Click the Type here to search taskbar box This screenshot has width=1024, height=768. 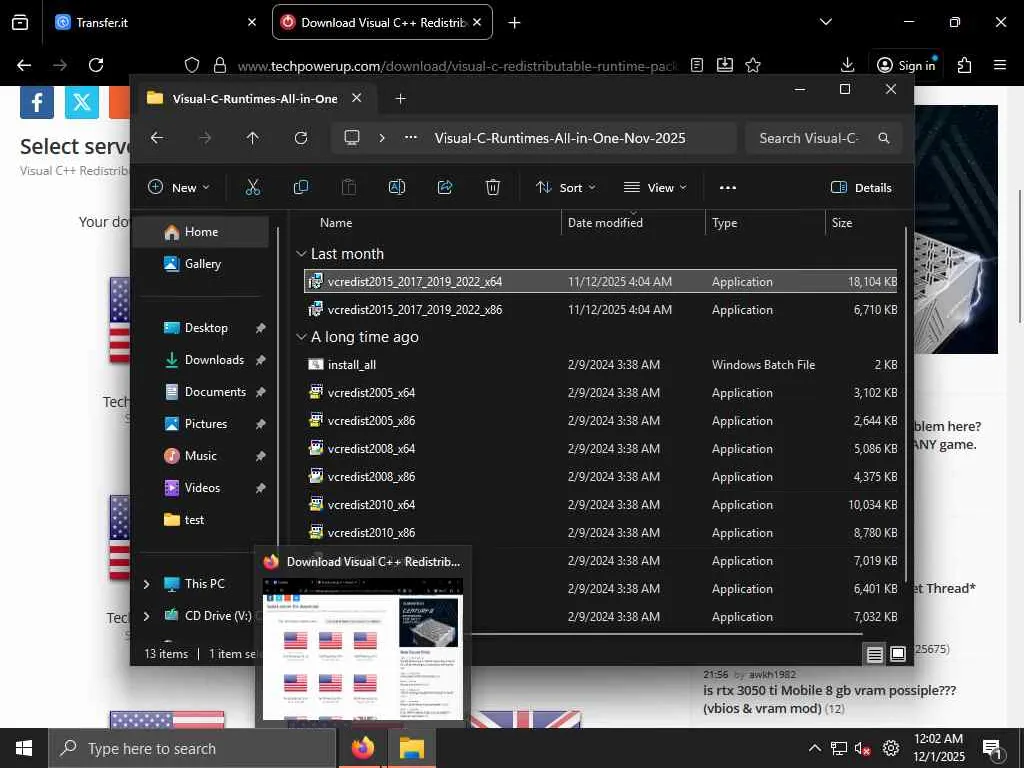(x=192, y=748)
